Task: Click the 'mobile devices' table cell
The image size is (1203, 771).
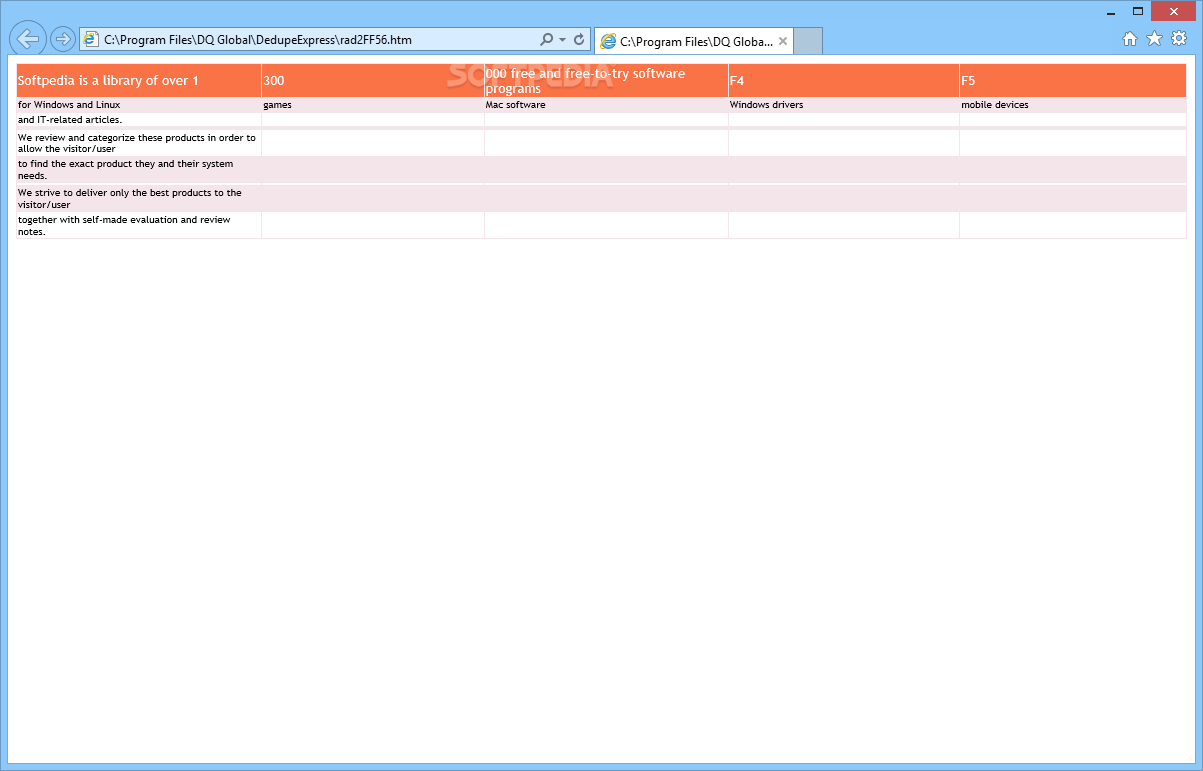Action: point(1073,105)
